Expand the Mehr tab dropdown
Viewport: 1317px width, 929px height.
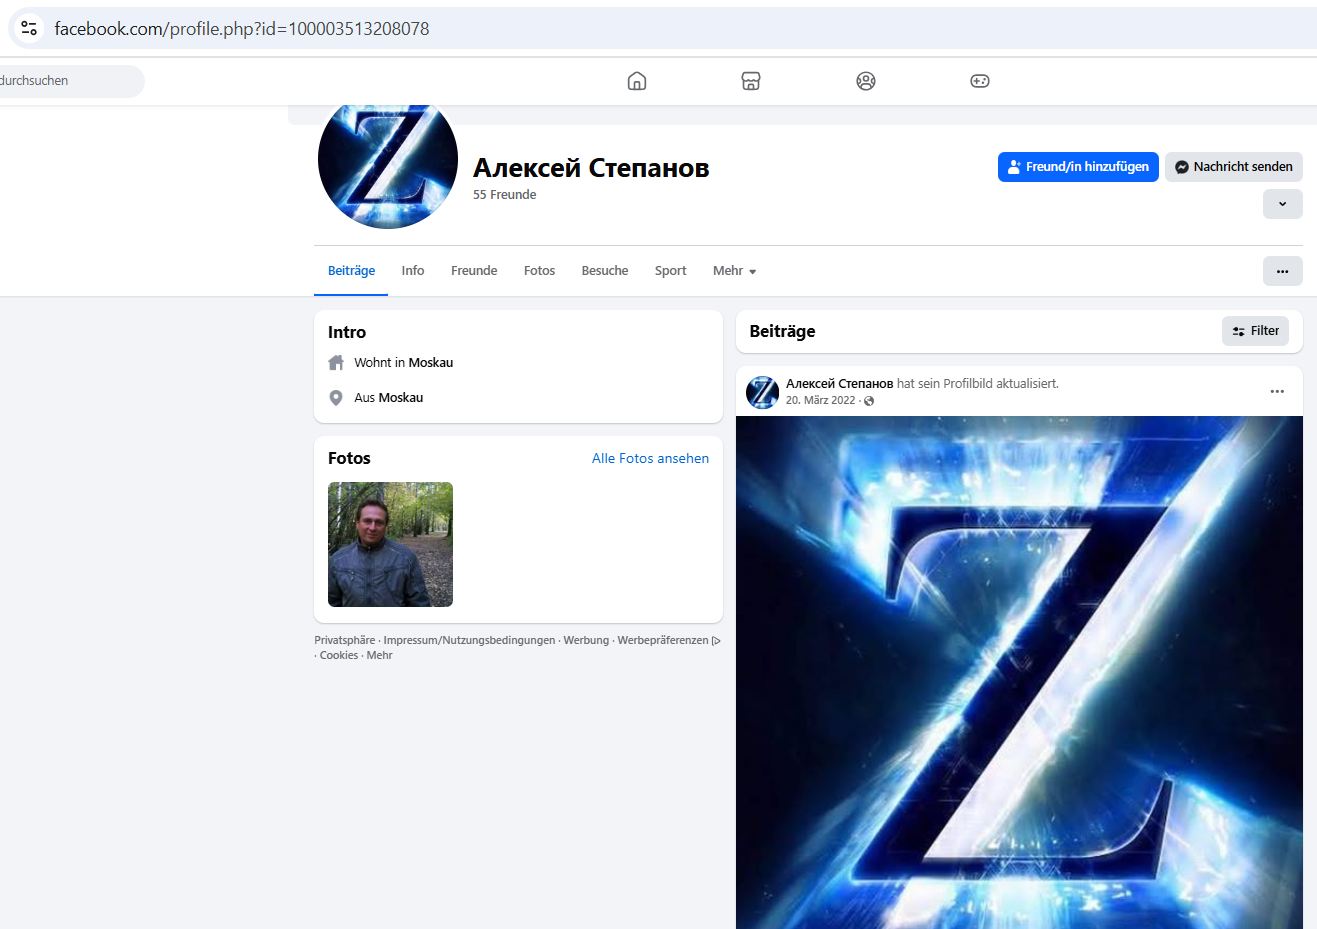[x=734, y=271]
